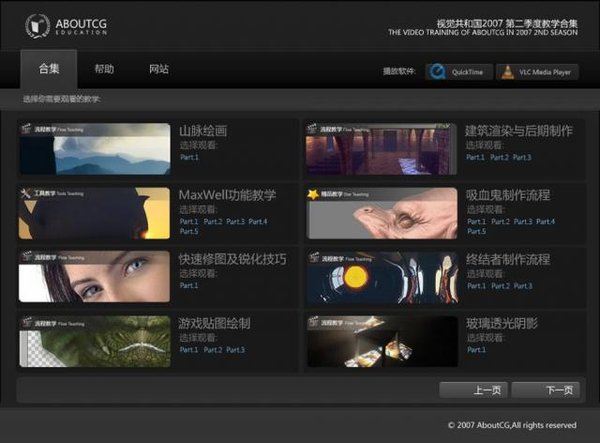Open Part.3 of 建筑渲染与后期制作
Screen dimensions: 600x443
pyautogui.click(x=521, y=157)
